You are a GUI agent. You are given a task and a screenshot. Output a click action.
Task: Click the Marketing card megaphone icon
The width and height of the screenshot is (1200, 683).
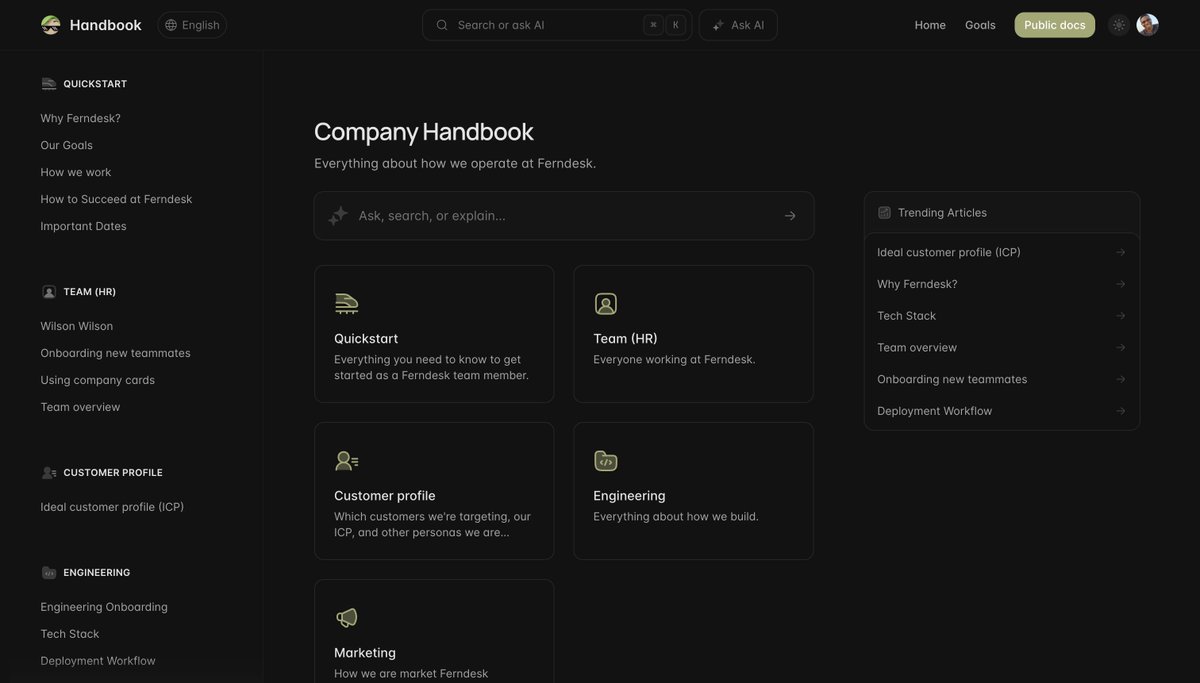(x=346, y=618)
